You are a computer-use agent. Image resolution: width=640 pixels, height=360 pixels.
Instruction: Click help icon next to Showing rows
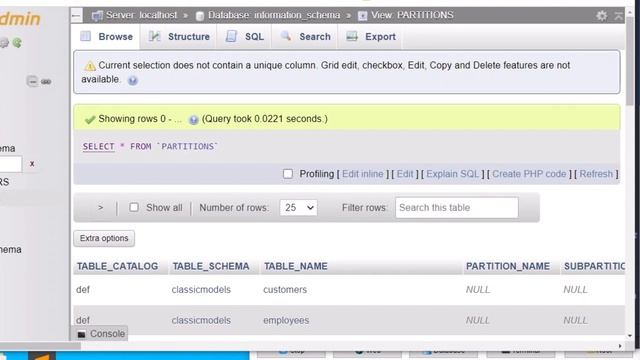point(193,120)
